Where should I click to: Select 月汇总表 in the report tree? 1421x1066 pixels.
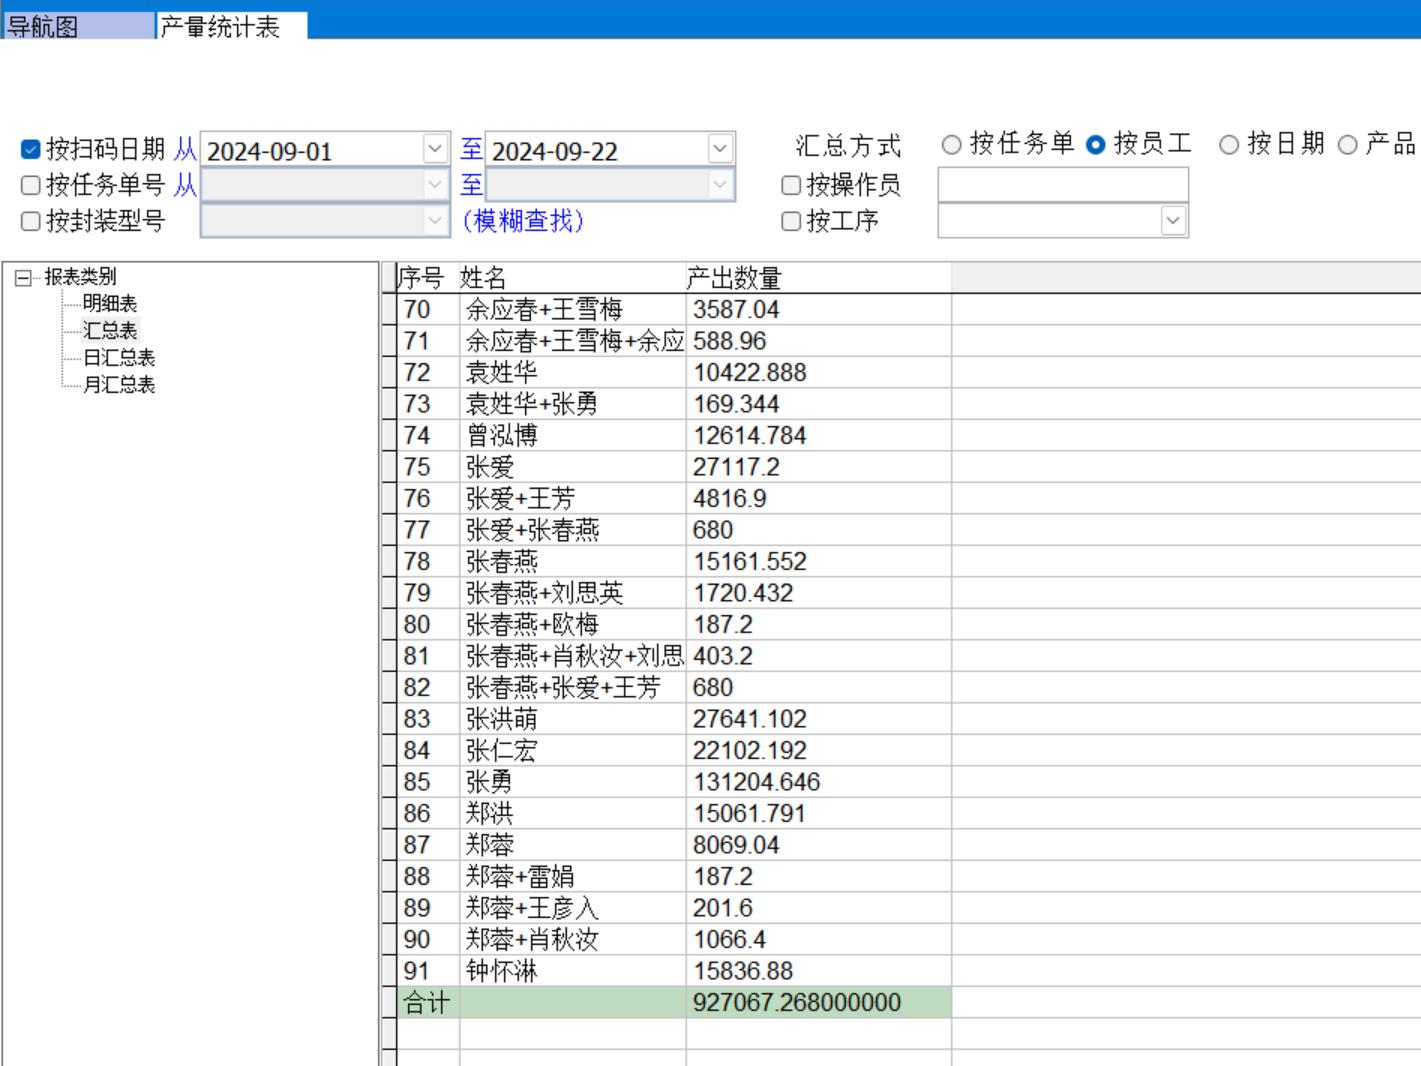point(119,384)
